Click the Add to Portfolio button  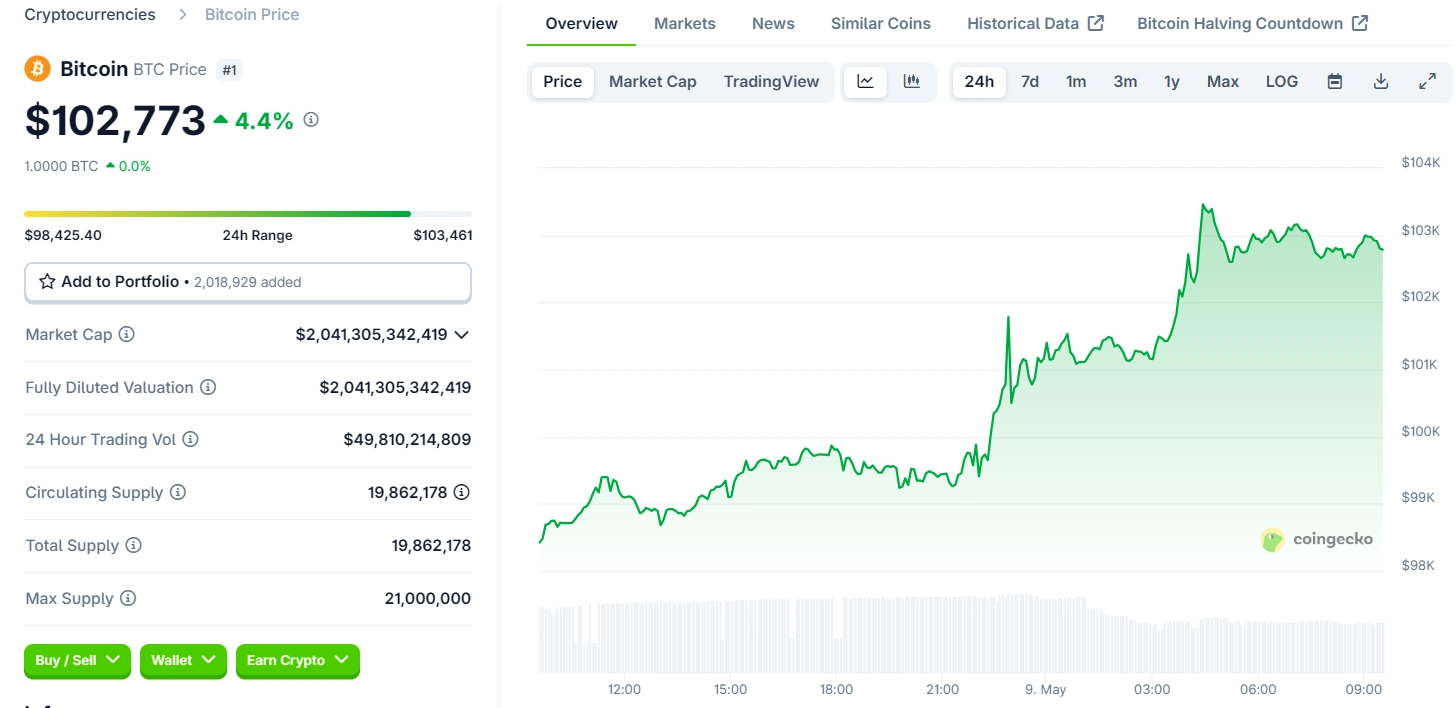coord(248,282)
